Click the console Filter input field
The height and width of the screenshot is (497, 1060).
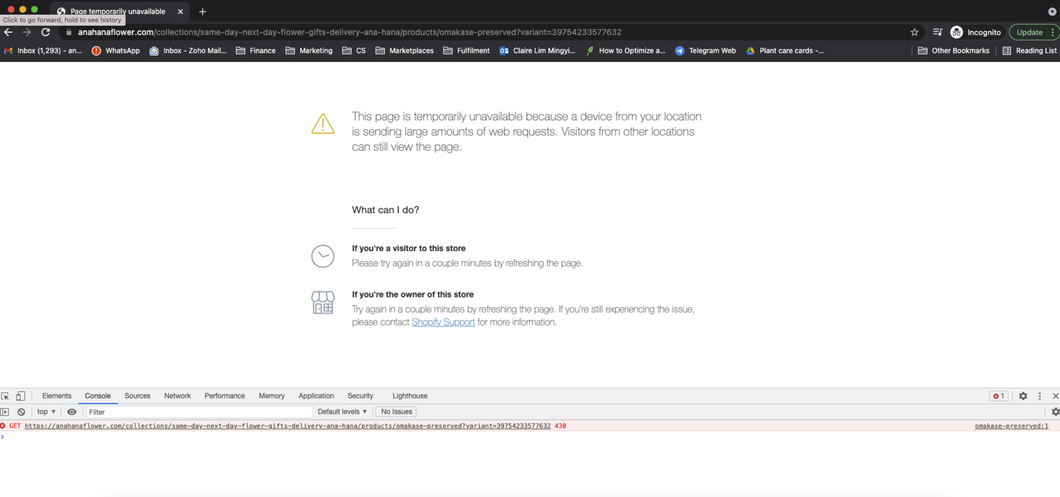coord(198,412)
